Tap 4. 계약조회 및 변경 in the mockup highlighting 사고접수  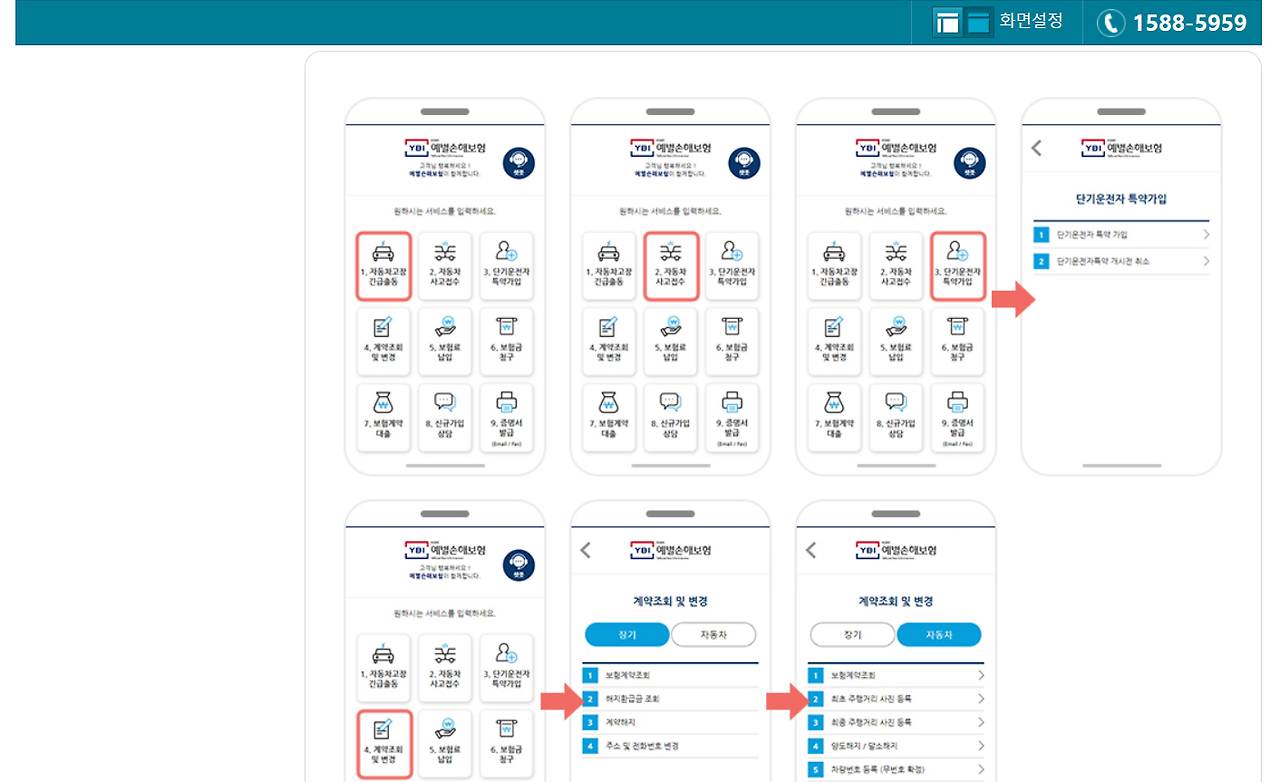608,341
